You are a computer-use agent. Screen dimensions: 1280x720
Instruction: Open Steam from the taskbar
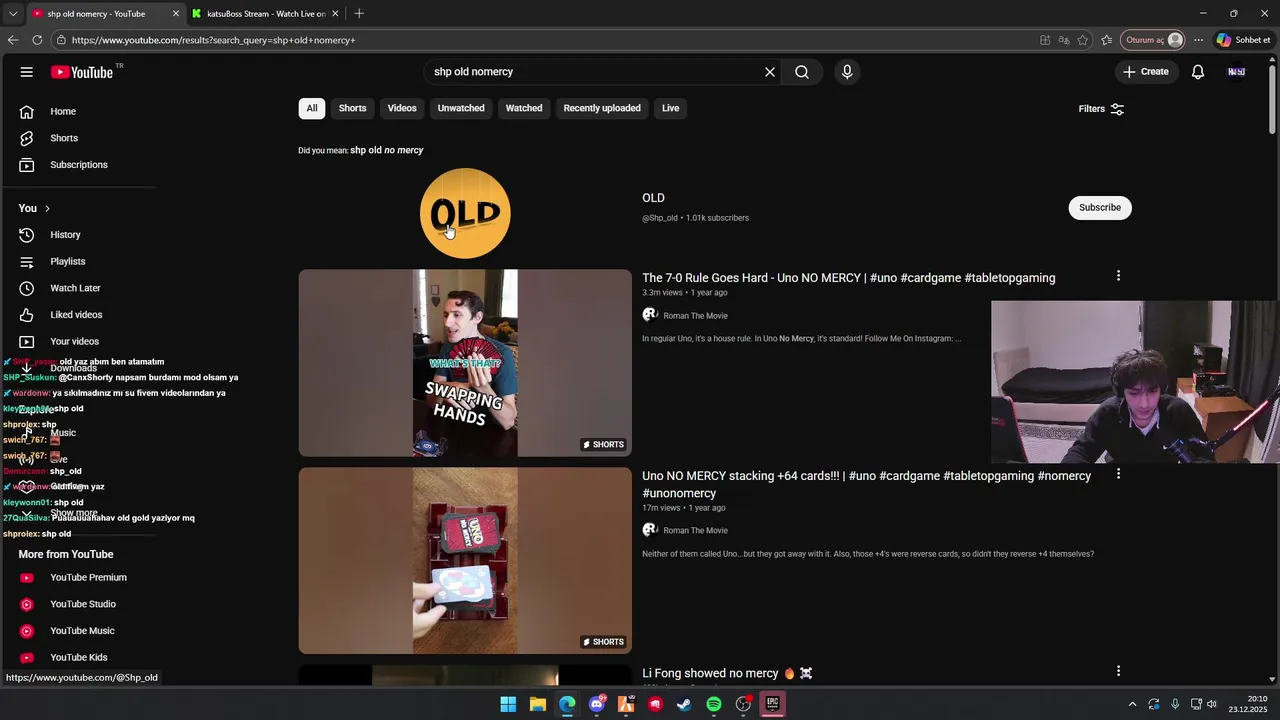click(684, 704)
